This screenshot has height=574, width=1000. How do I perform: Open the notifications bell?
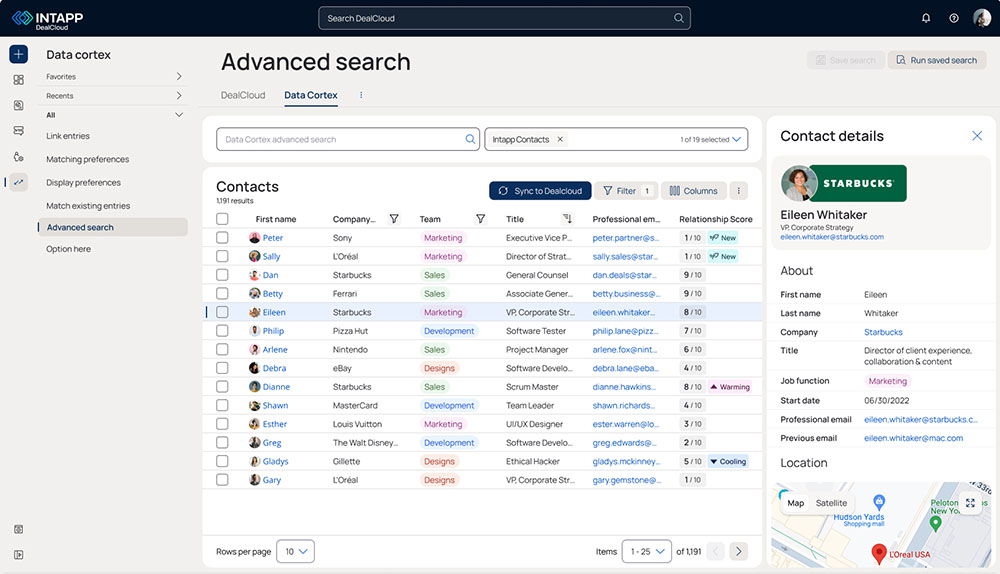click(x=925, y=18)
